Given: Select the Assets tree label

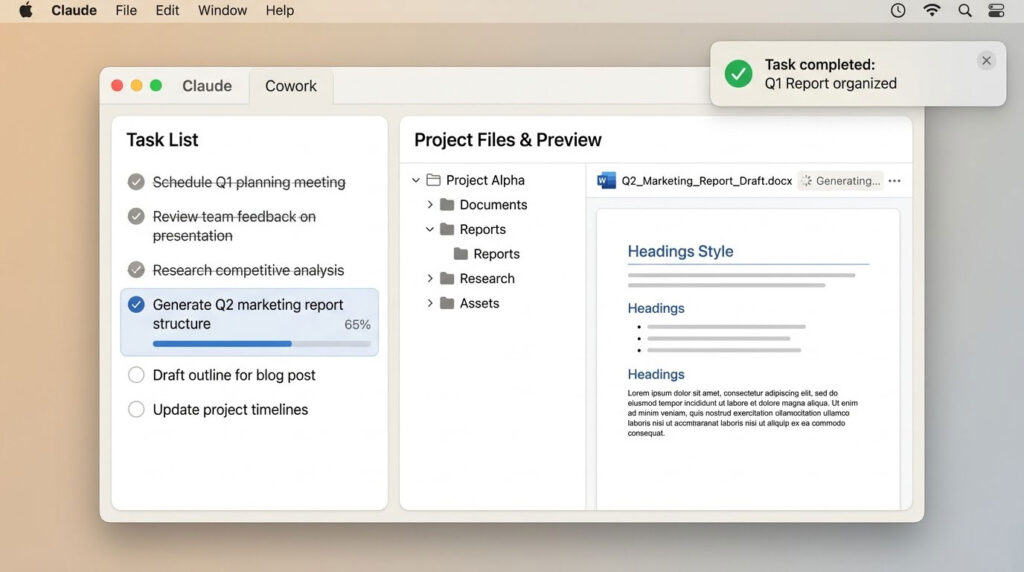Looking at the screenshot, I should pos(479,303).
